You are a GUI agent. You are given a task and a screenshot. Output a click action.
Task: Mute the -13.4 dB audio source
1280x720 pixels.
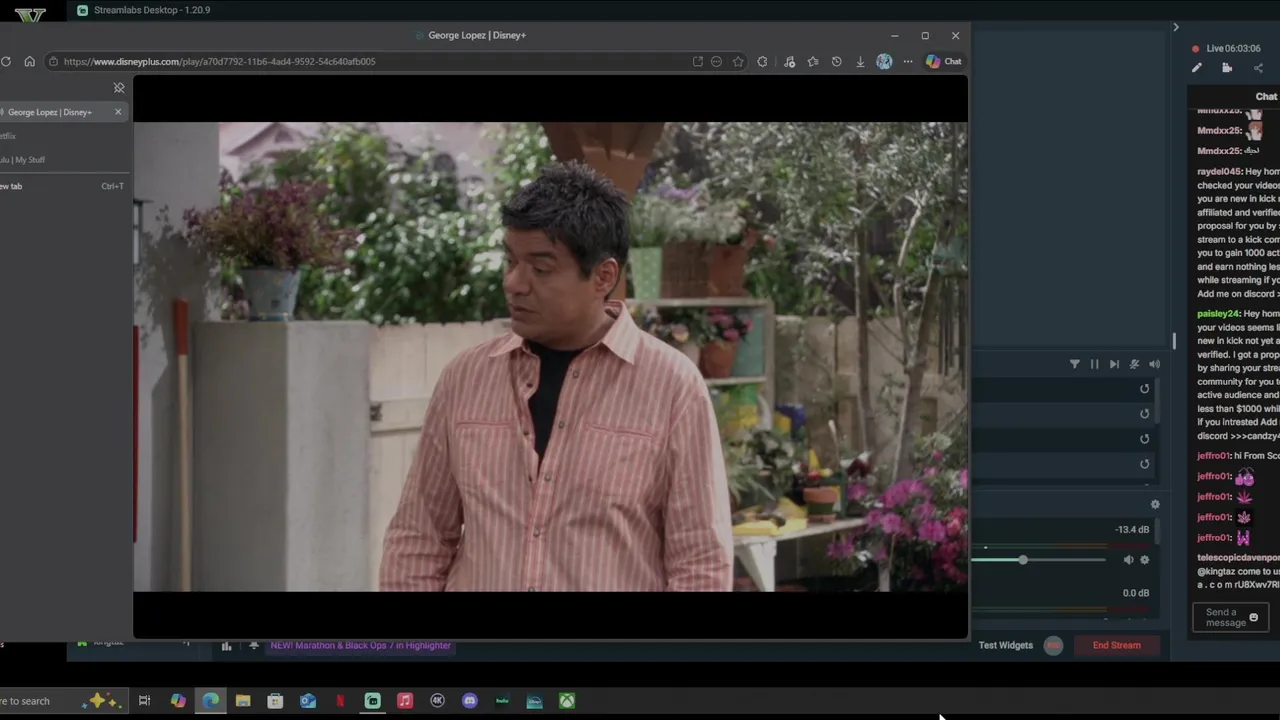[x=1128, y=560]
